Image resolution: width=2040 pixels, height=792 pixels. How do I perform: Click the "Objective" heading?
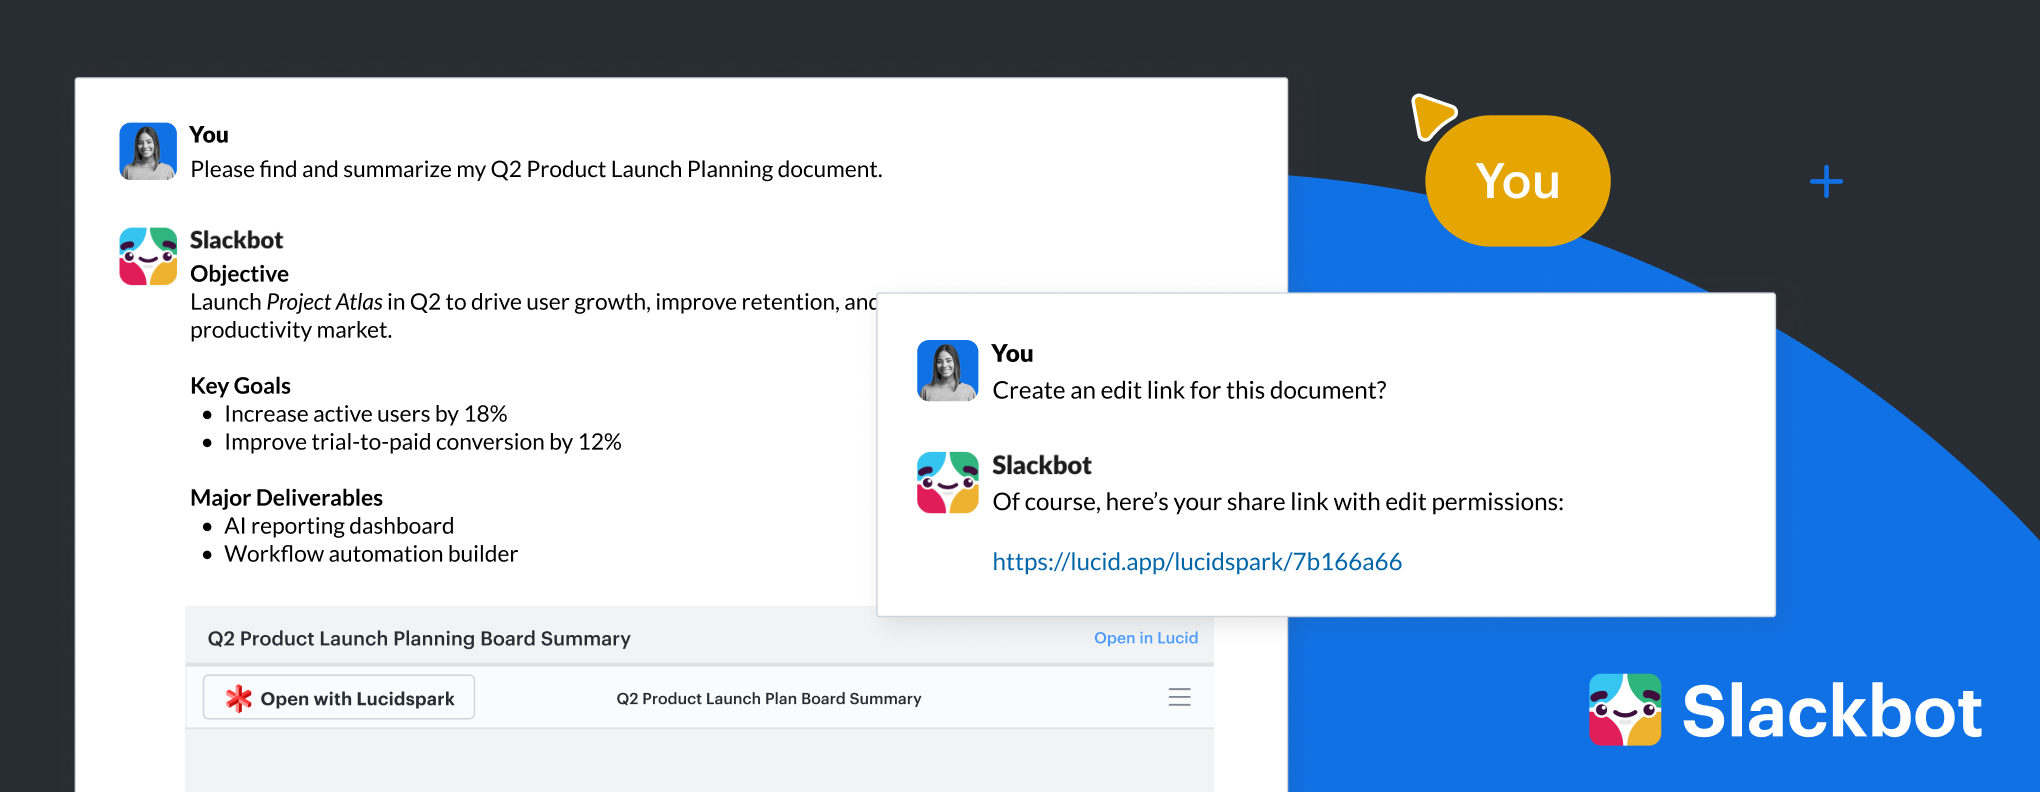pos(240,274)
